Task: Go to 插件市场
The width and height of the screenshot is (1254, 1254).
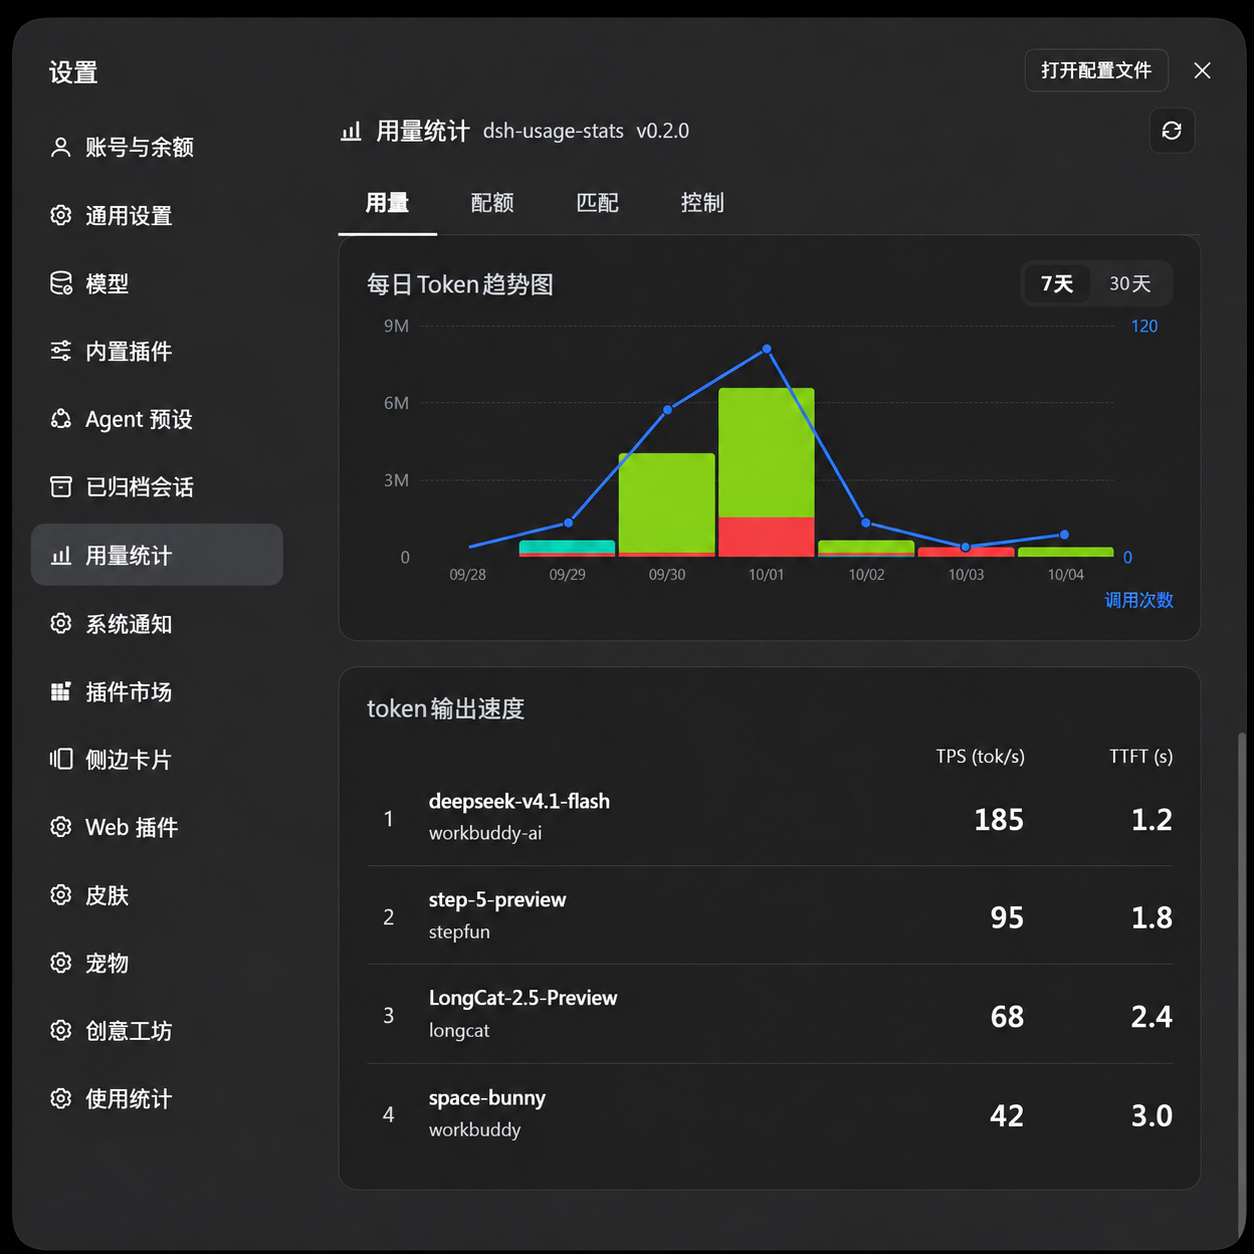Action: 157,691
